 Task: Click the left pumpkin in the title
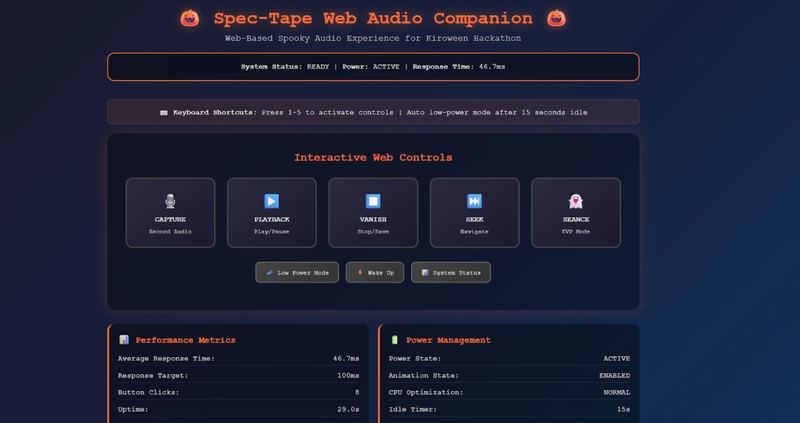click(x=189, y=18)
